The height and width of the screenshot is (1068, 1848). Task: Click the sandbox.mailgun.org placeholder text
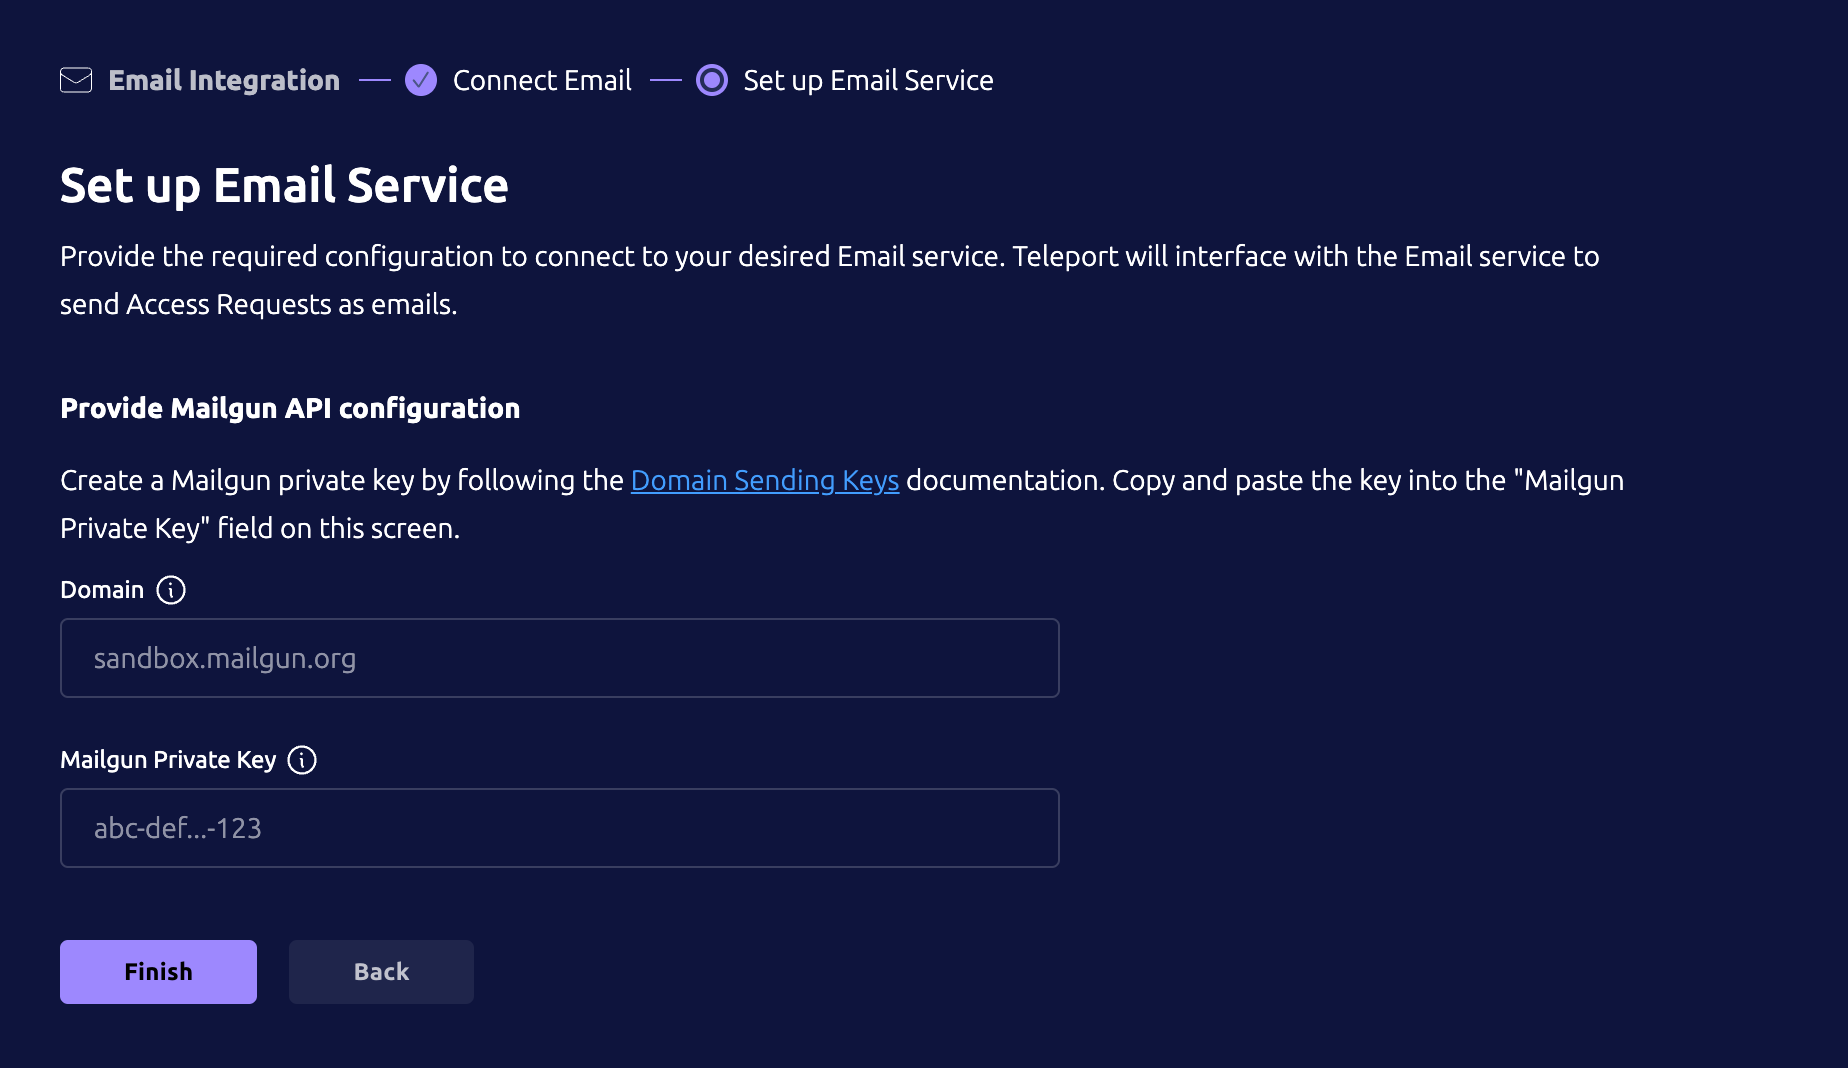[225, 657]
